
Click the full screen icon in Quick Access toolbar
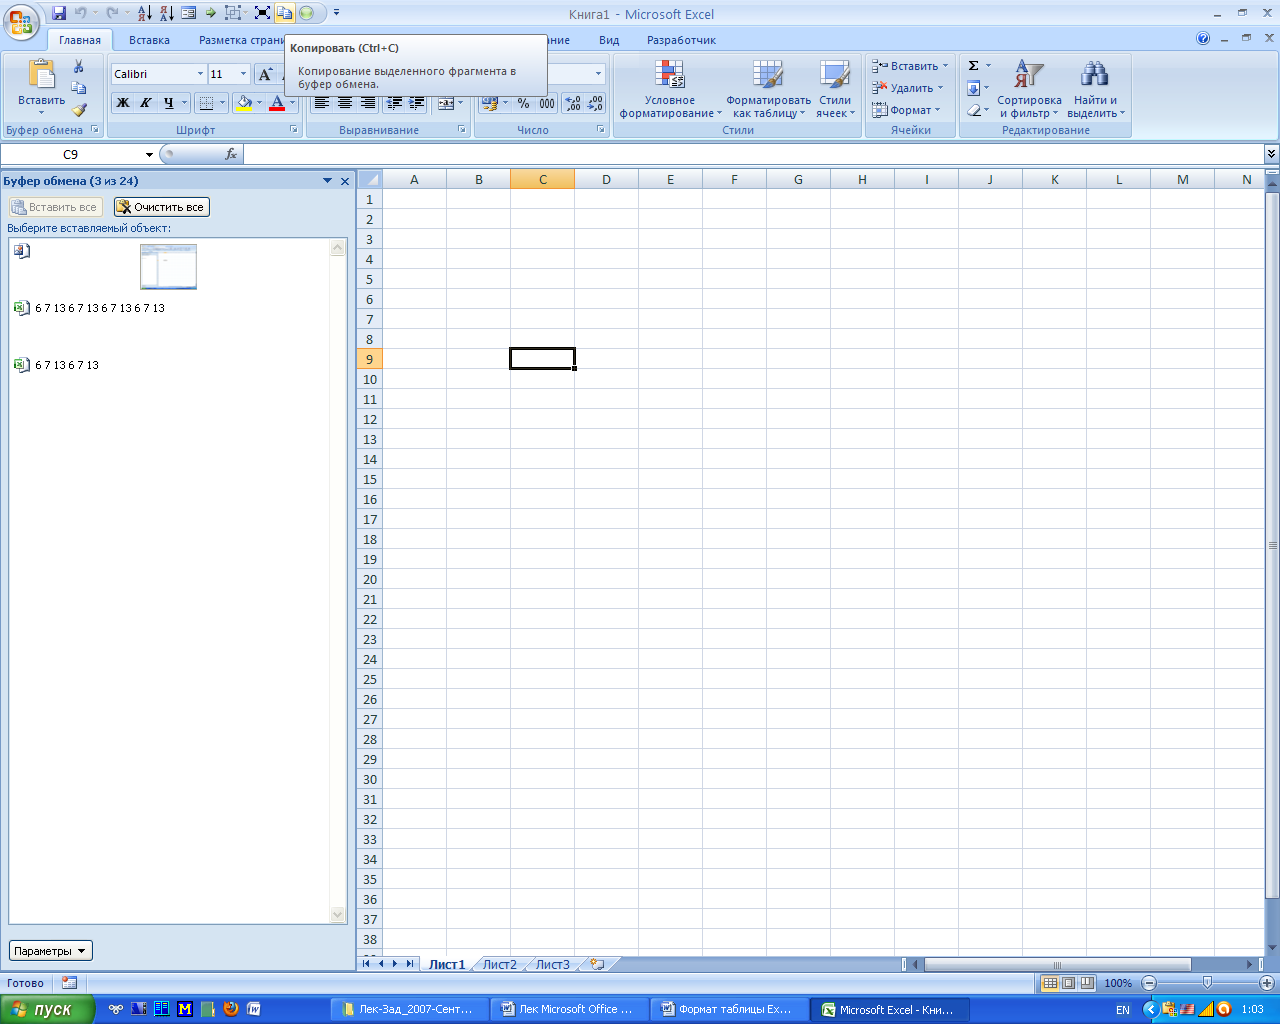pyautogui.click(x=262, y=13)
